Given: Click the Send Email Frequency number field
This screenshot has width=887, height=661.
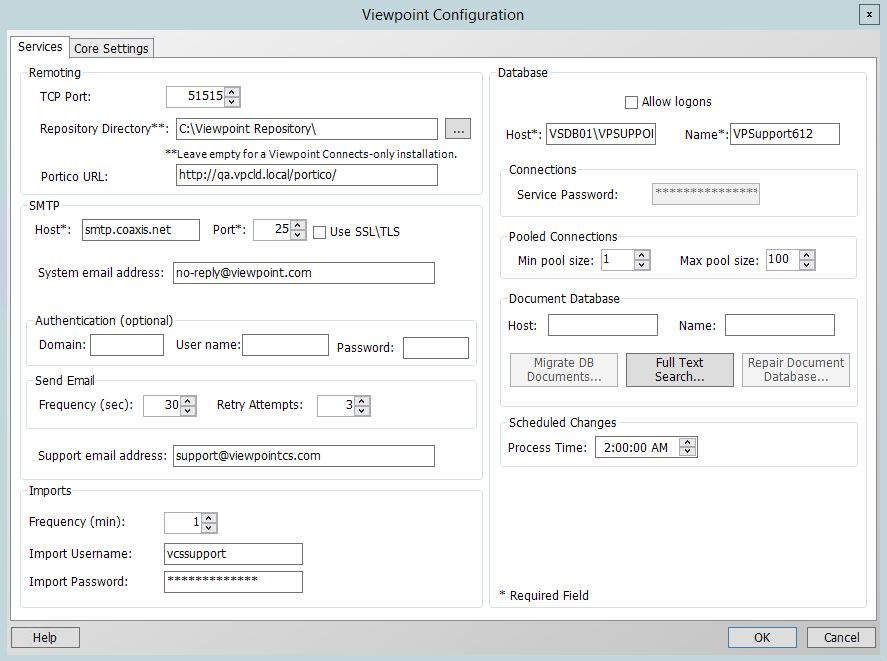Looking at the screenshot, I should [162, 405].
